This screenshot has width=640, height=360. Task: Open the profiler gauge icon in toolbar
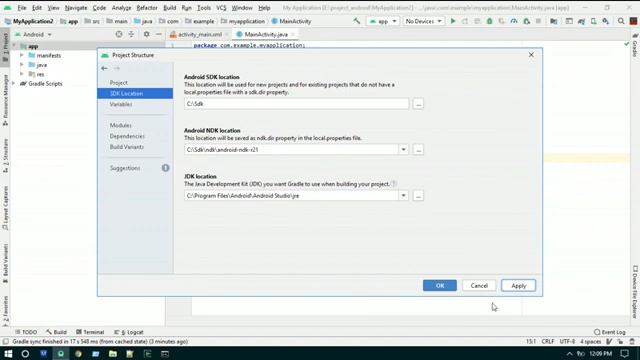point(514,21)
